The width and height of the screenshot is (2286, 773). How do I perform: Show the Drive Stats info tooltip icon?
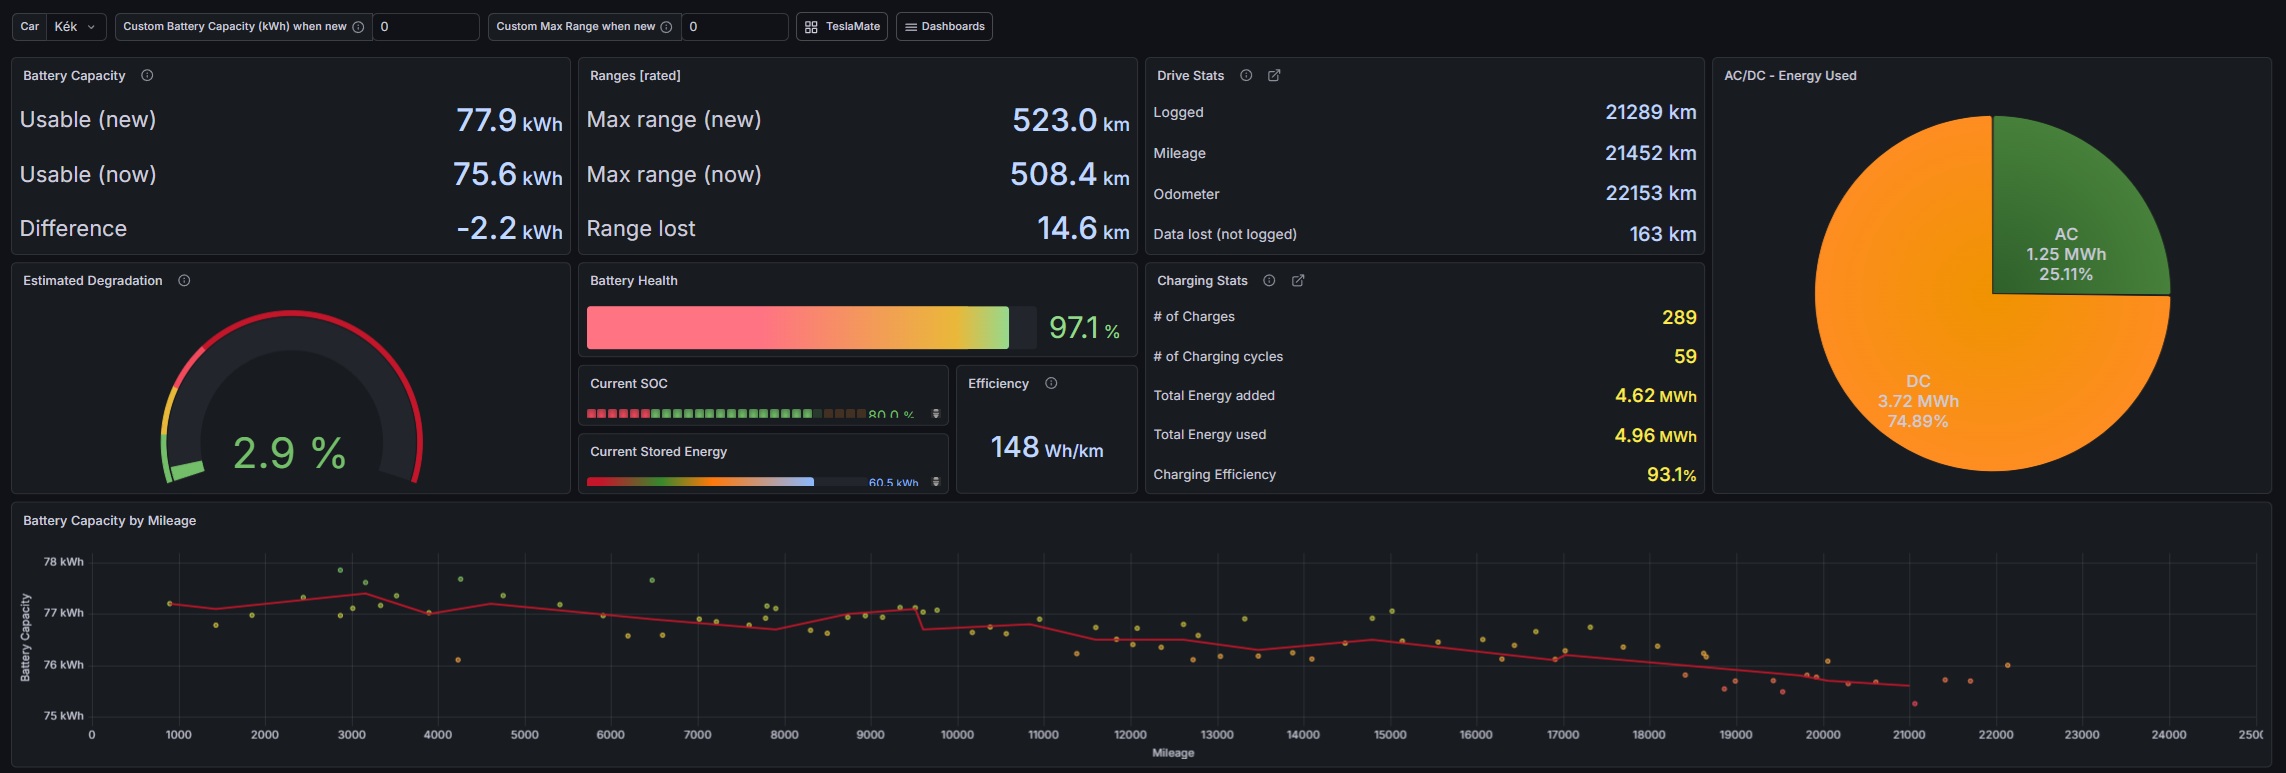tap(1246, 76)
